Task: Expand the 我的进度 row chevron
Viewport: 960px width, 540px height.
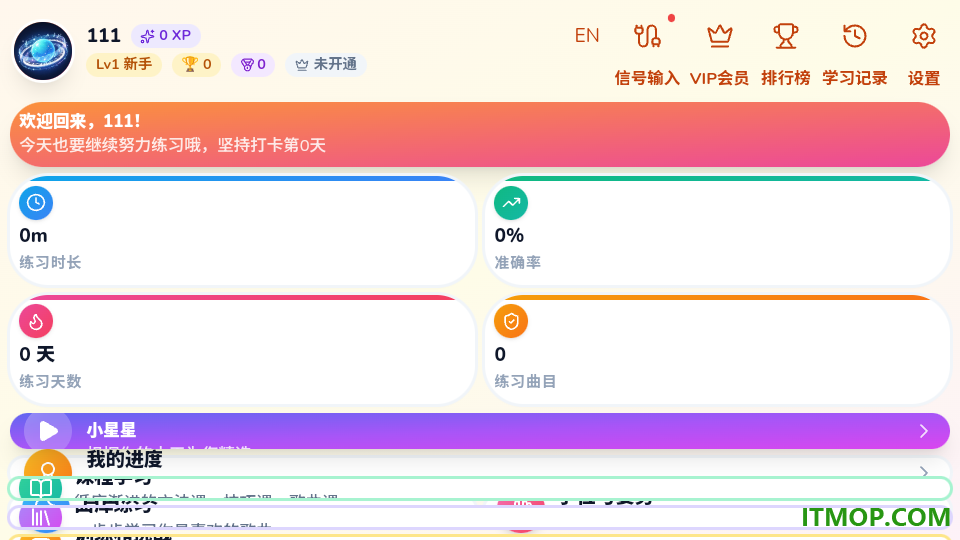Action: [924, 471]
